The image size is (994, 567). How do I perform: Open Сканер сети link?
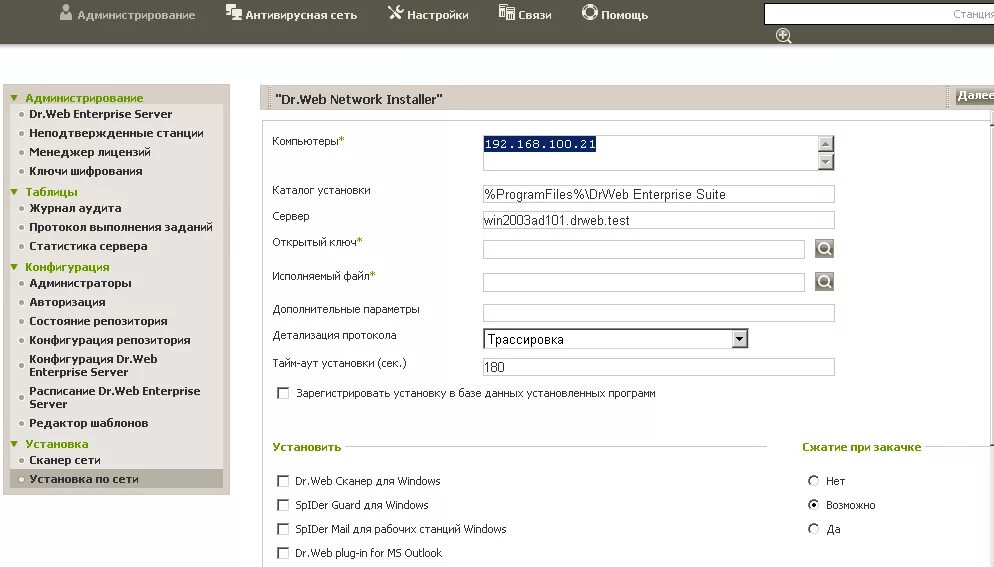65,460
